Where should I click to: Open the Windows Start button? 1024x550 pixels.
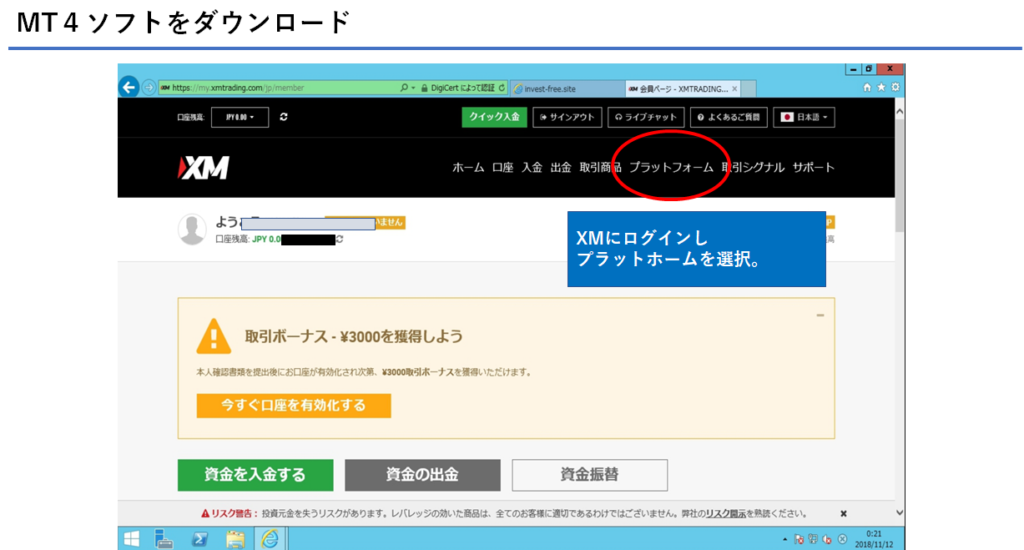(x=131, y=539)
